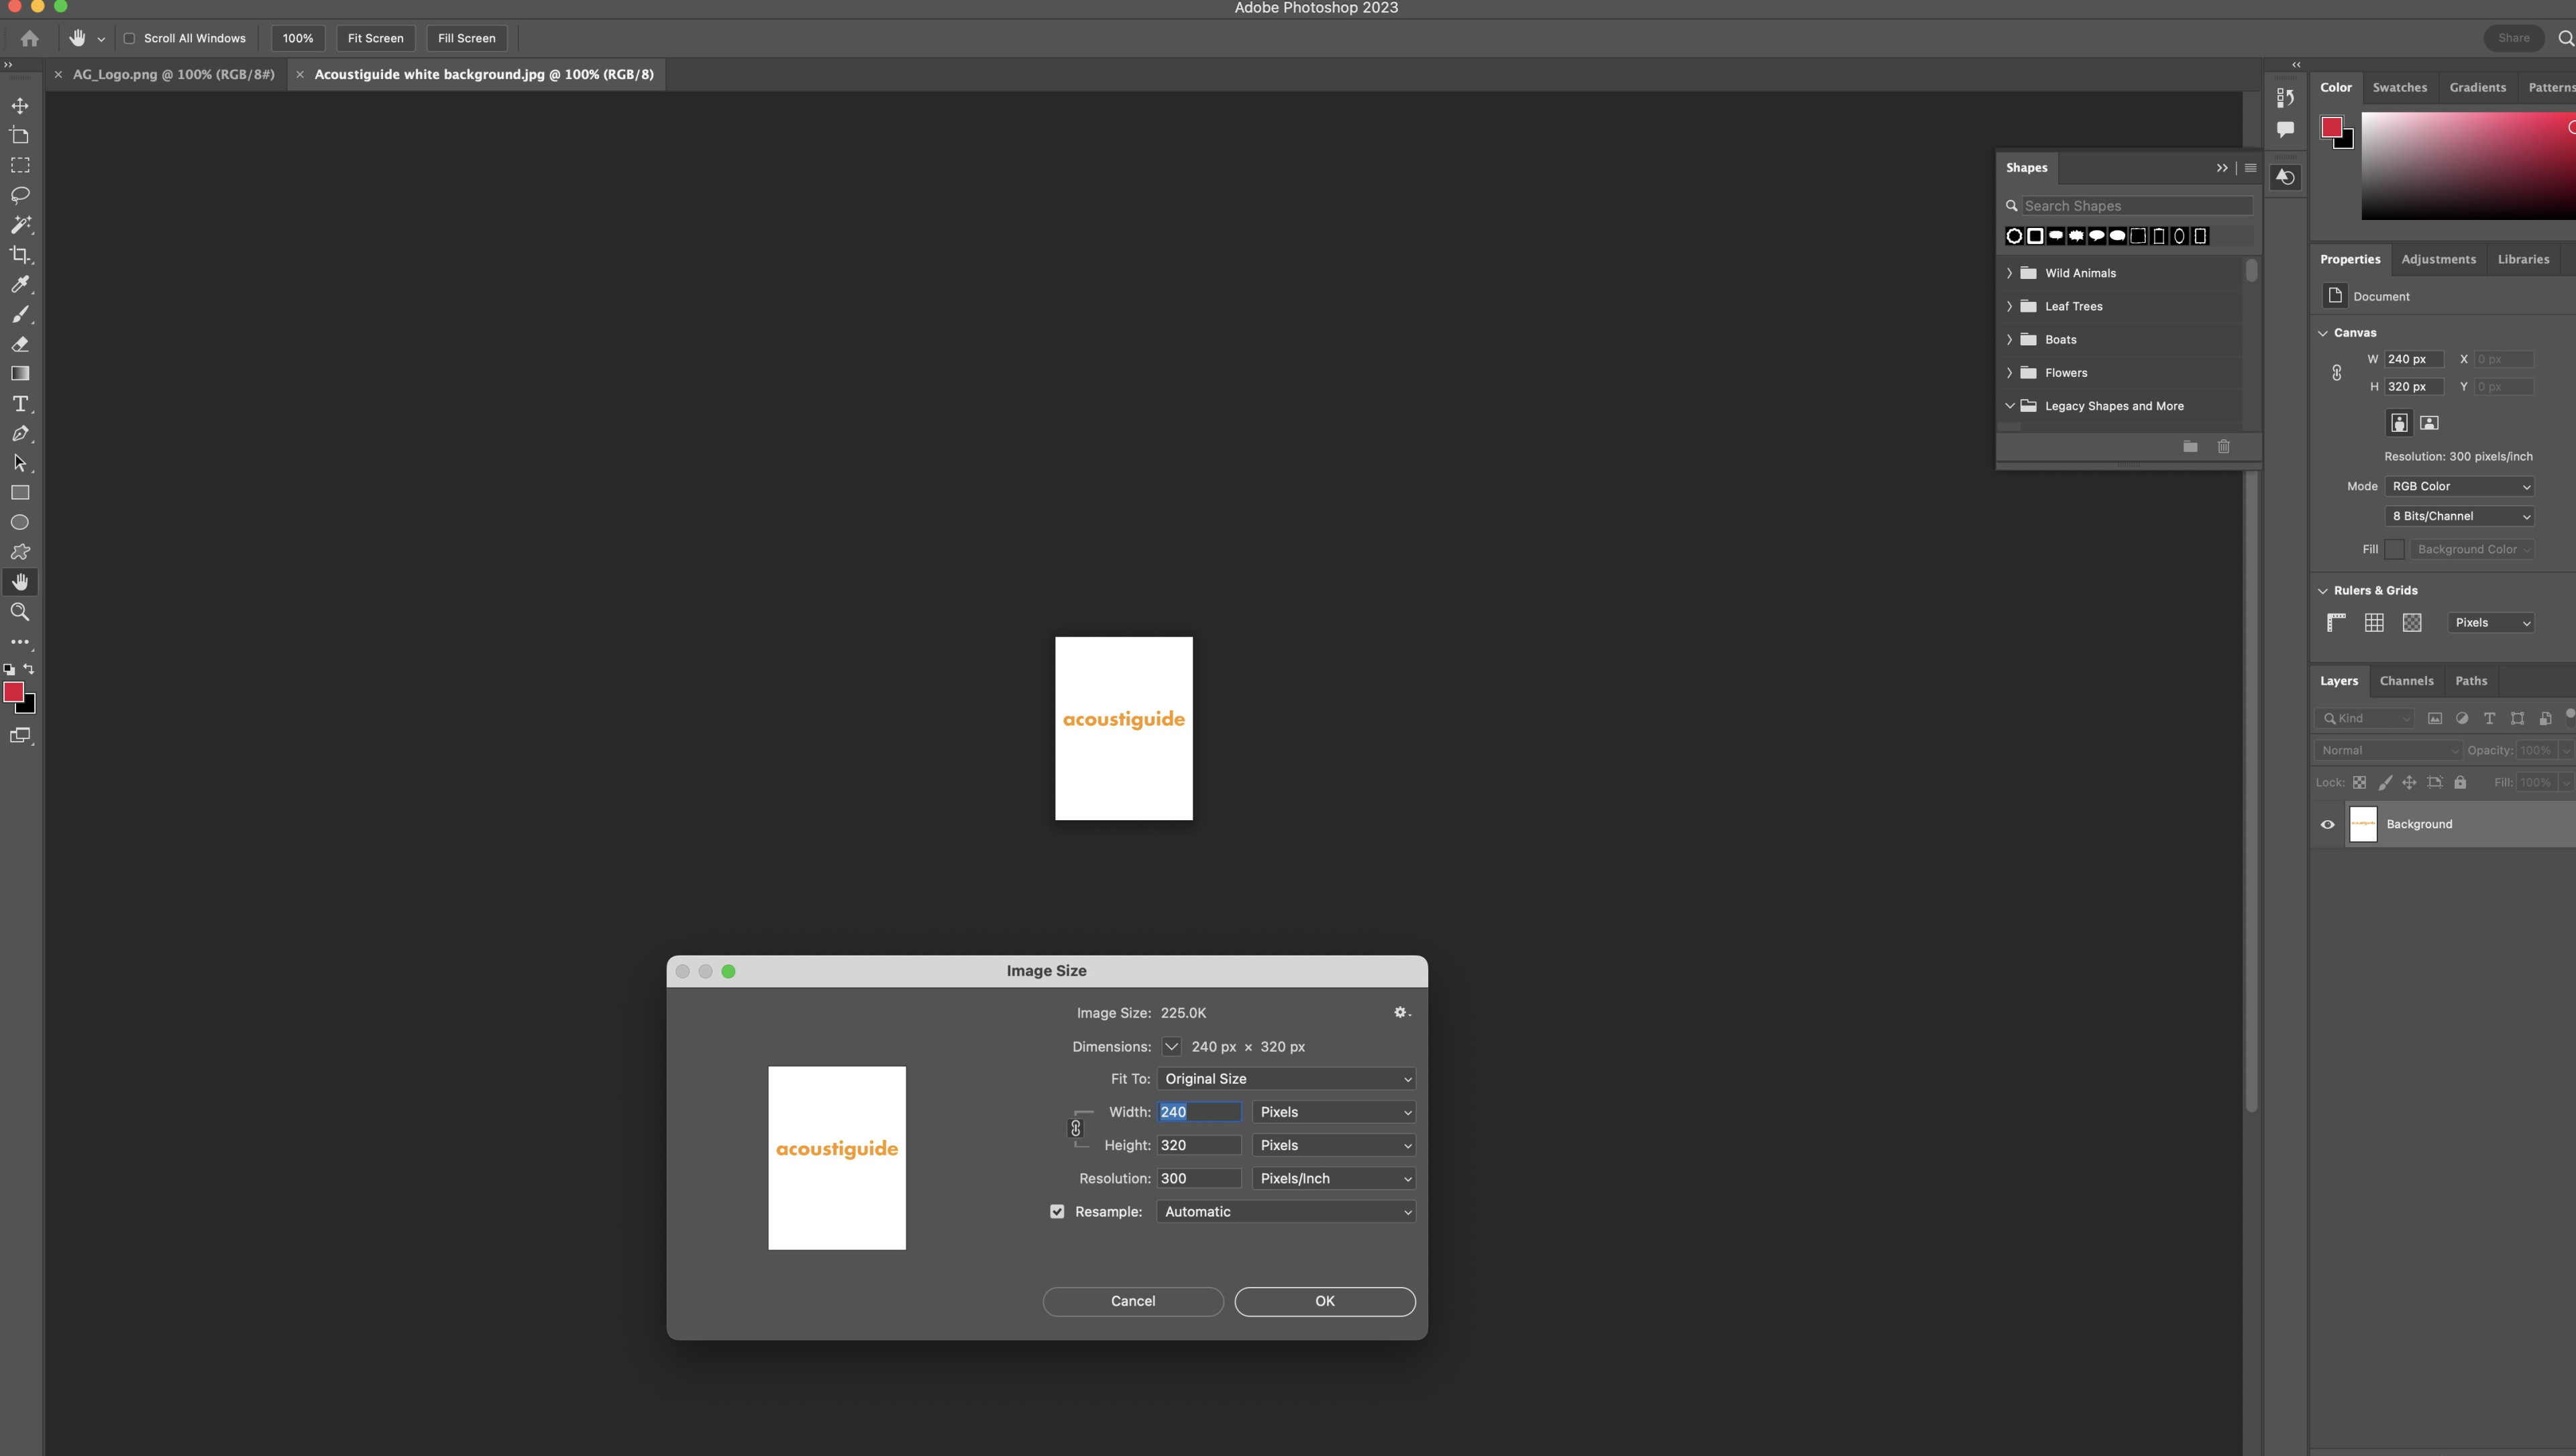Click the red foreground color swatch in toolbar
Image resolution: width=2576 pixels, height=1456 pixels.
pos(13,692)
